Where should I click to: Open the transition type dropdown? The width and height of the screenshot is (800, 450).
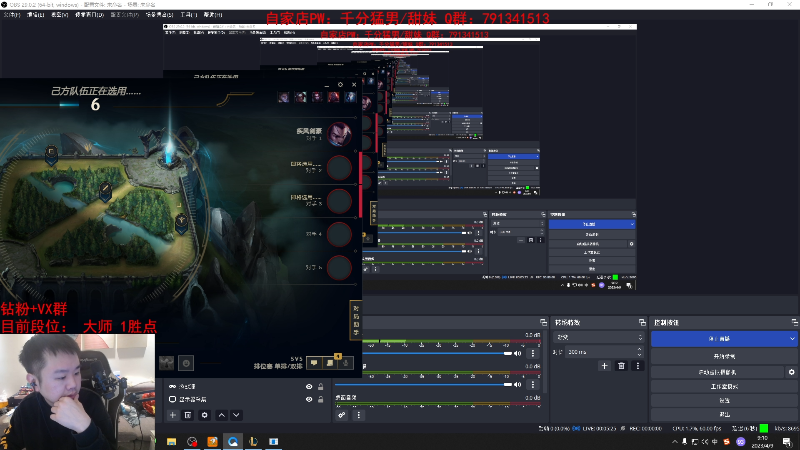click(x=598, y=337)
